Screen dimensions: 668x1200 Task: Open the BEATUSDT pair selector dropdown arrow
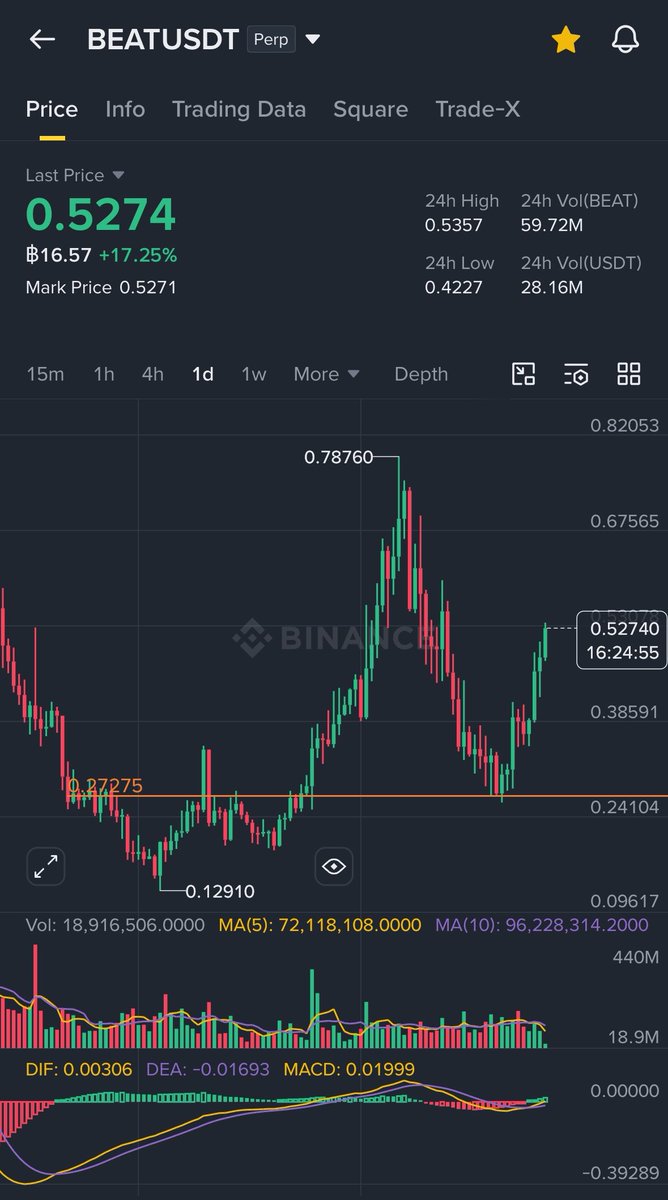click(313, 40)
